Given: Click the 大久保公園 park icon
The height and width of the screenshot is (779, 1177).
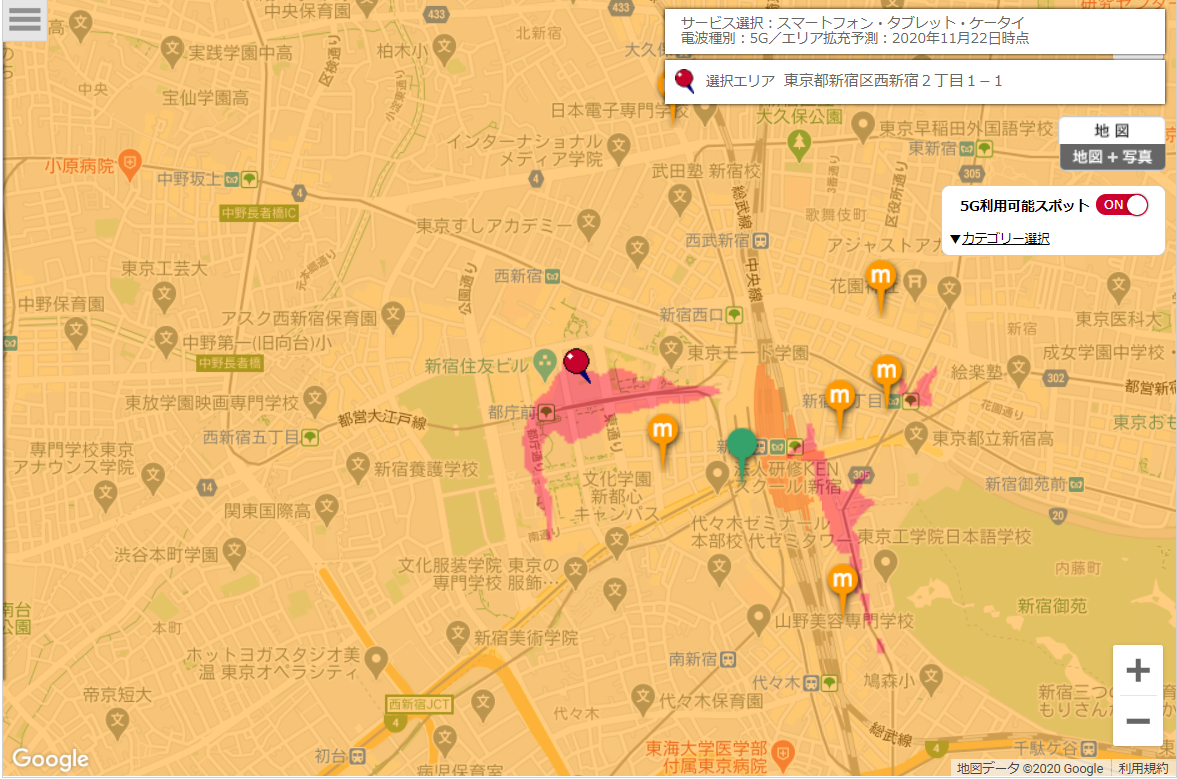Looking at the screenshot, I should tap(799, 144).
